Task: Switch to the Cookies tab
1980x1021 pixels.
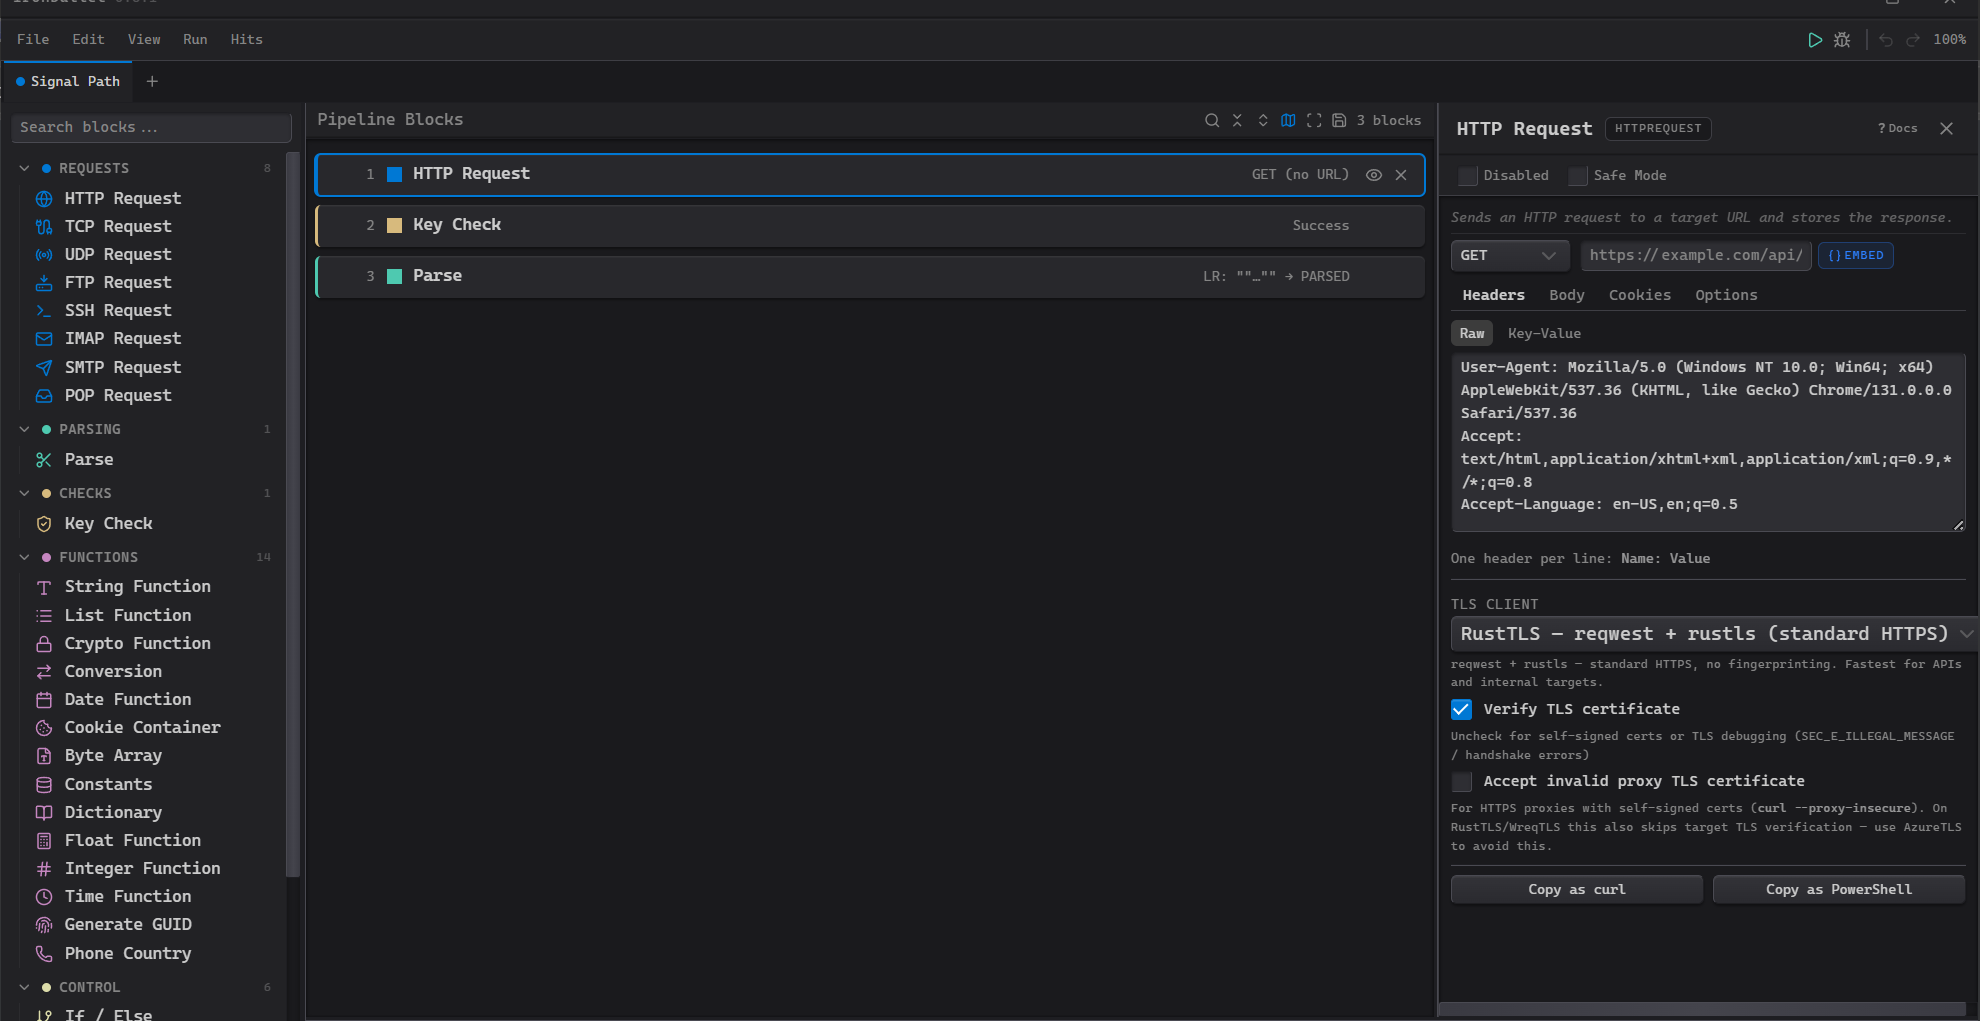Action: coord(1639,295)
